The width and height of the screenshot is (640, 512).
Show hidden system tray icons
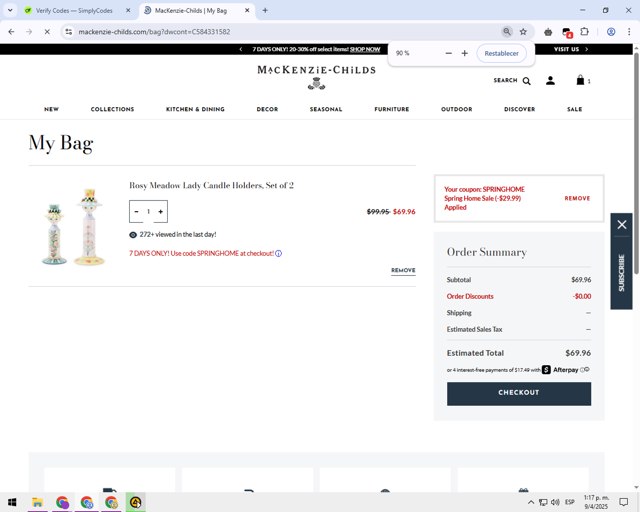coord(531,502)
